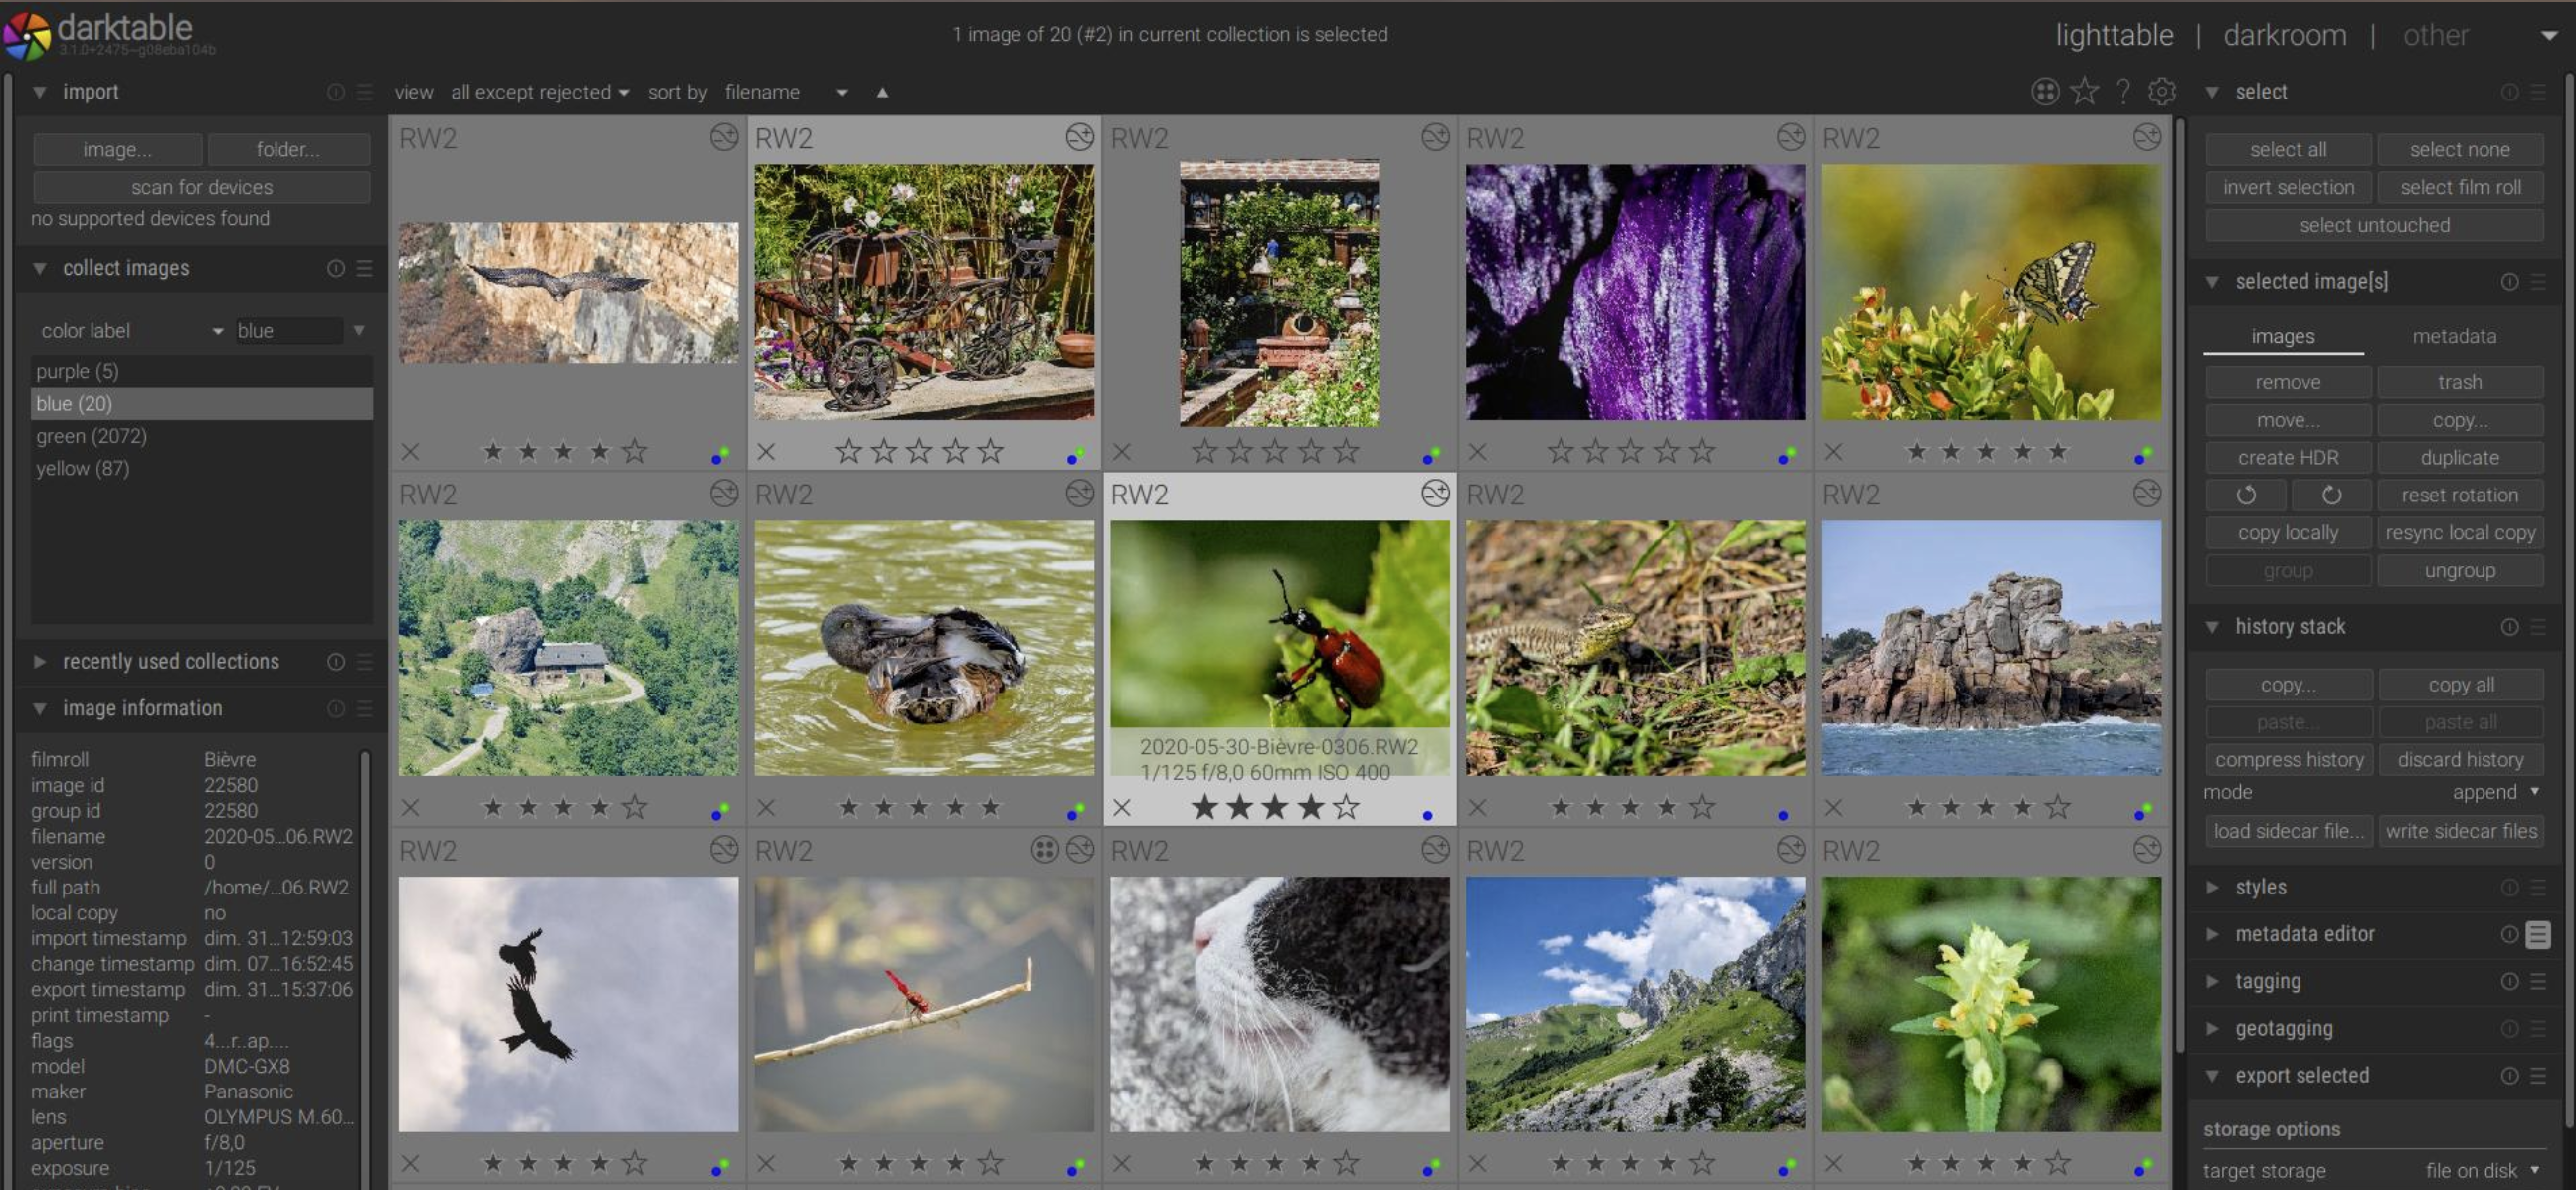Toggle star overlays icon in toolbar
Image resolution: width=2576 pixels, height=1190 pixels.
click(2084, 91)
